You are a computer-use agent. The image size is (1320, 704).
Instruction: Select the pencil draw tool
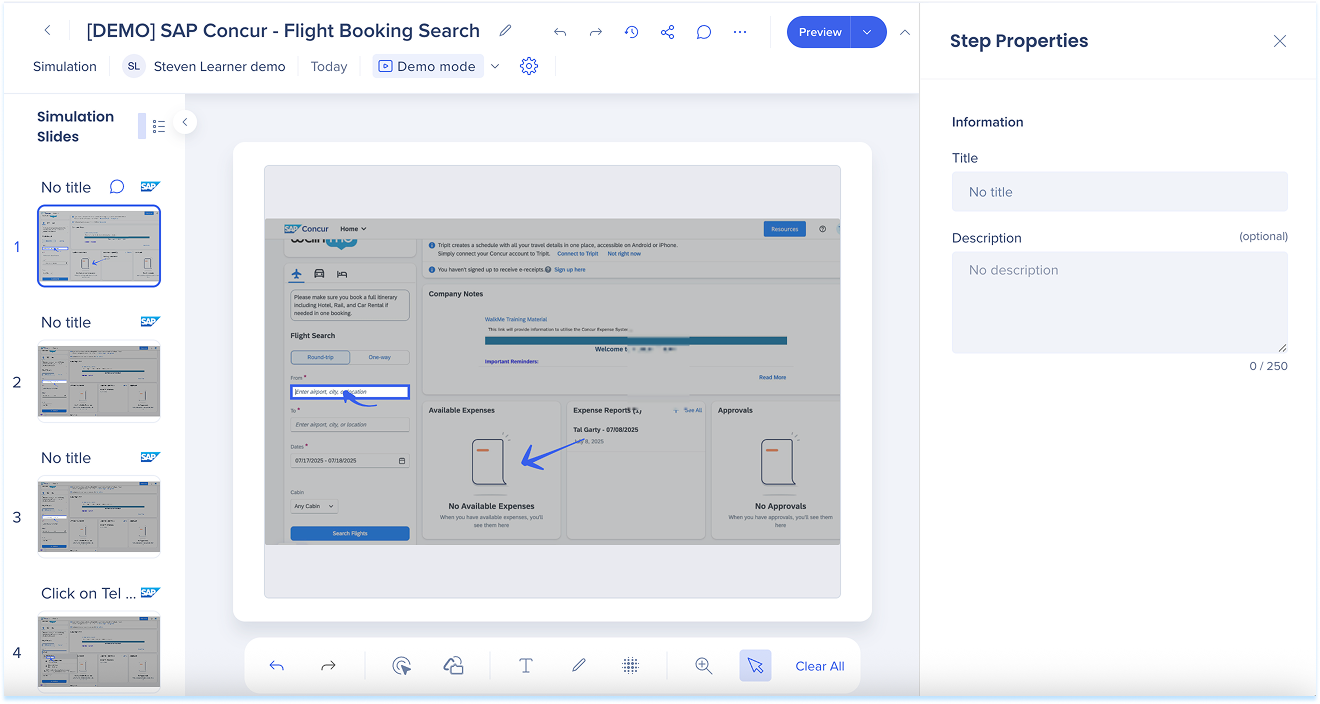coord(578,666)
